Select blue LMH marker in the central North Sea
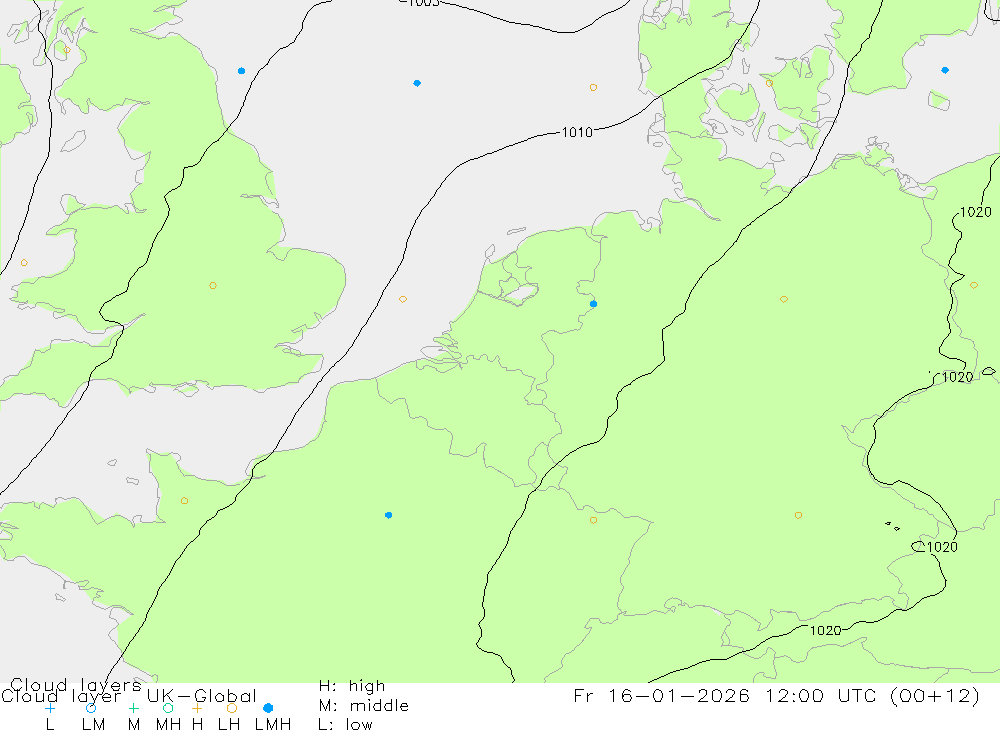The height and width of the screenshot is (733, 1000). tap(417, 83)
